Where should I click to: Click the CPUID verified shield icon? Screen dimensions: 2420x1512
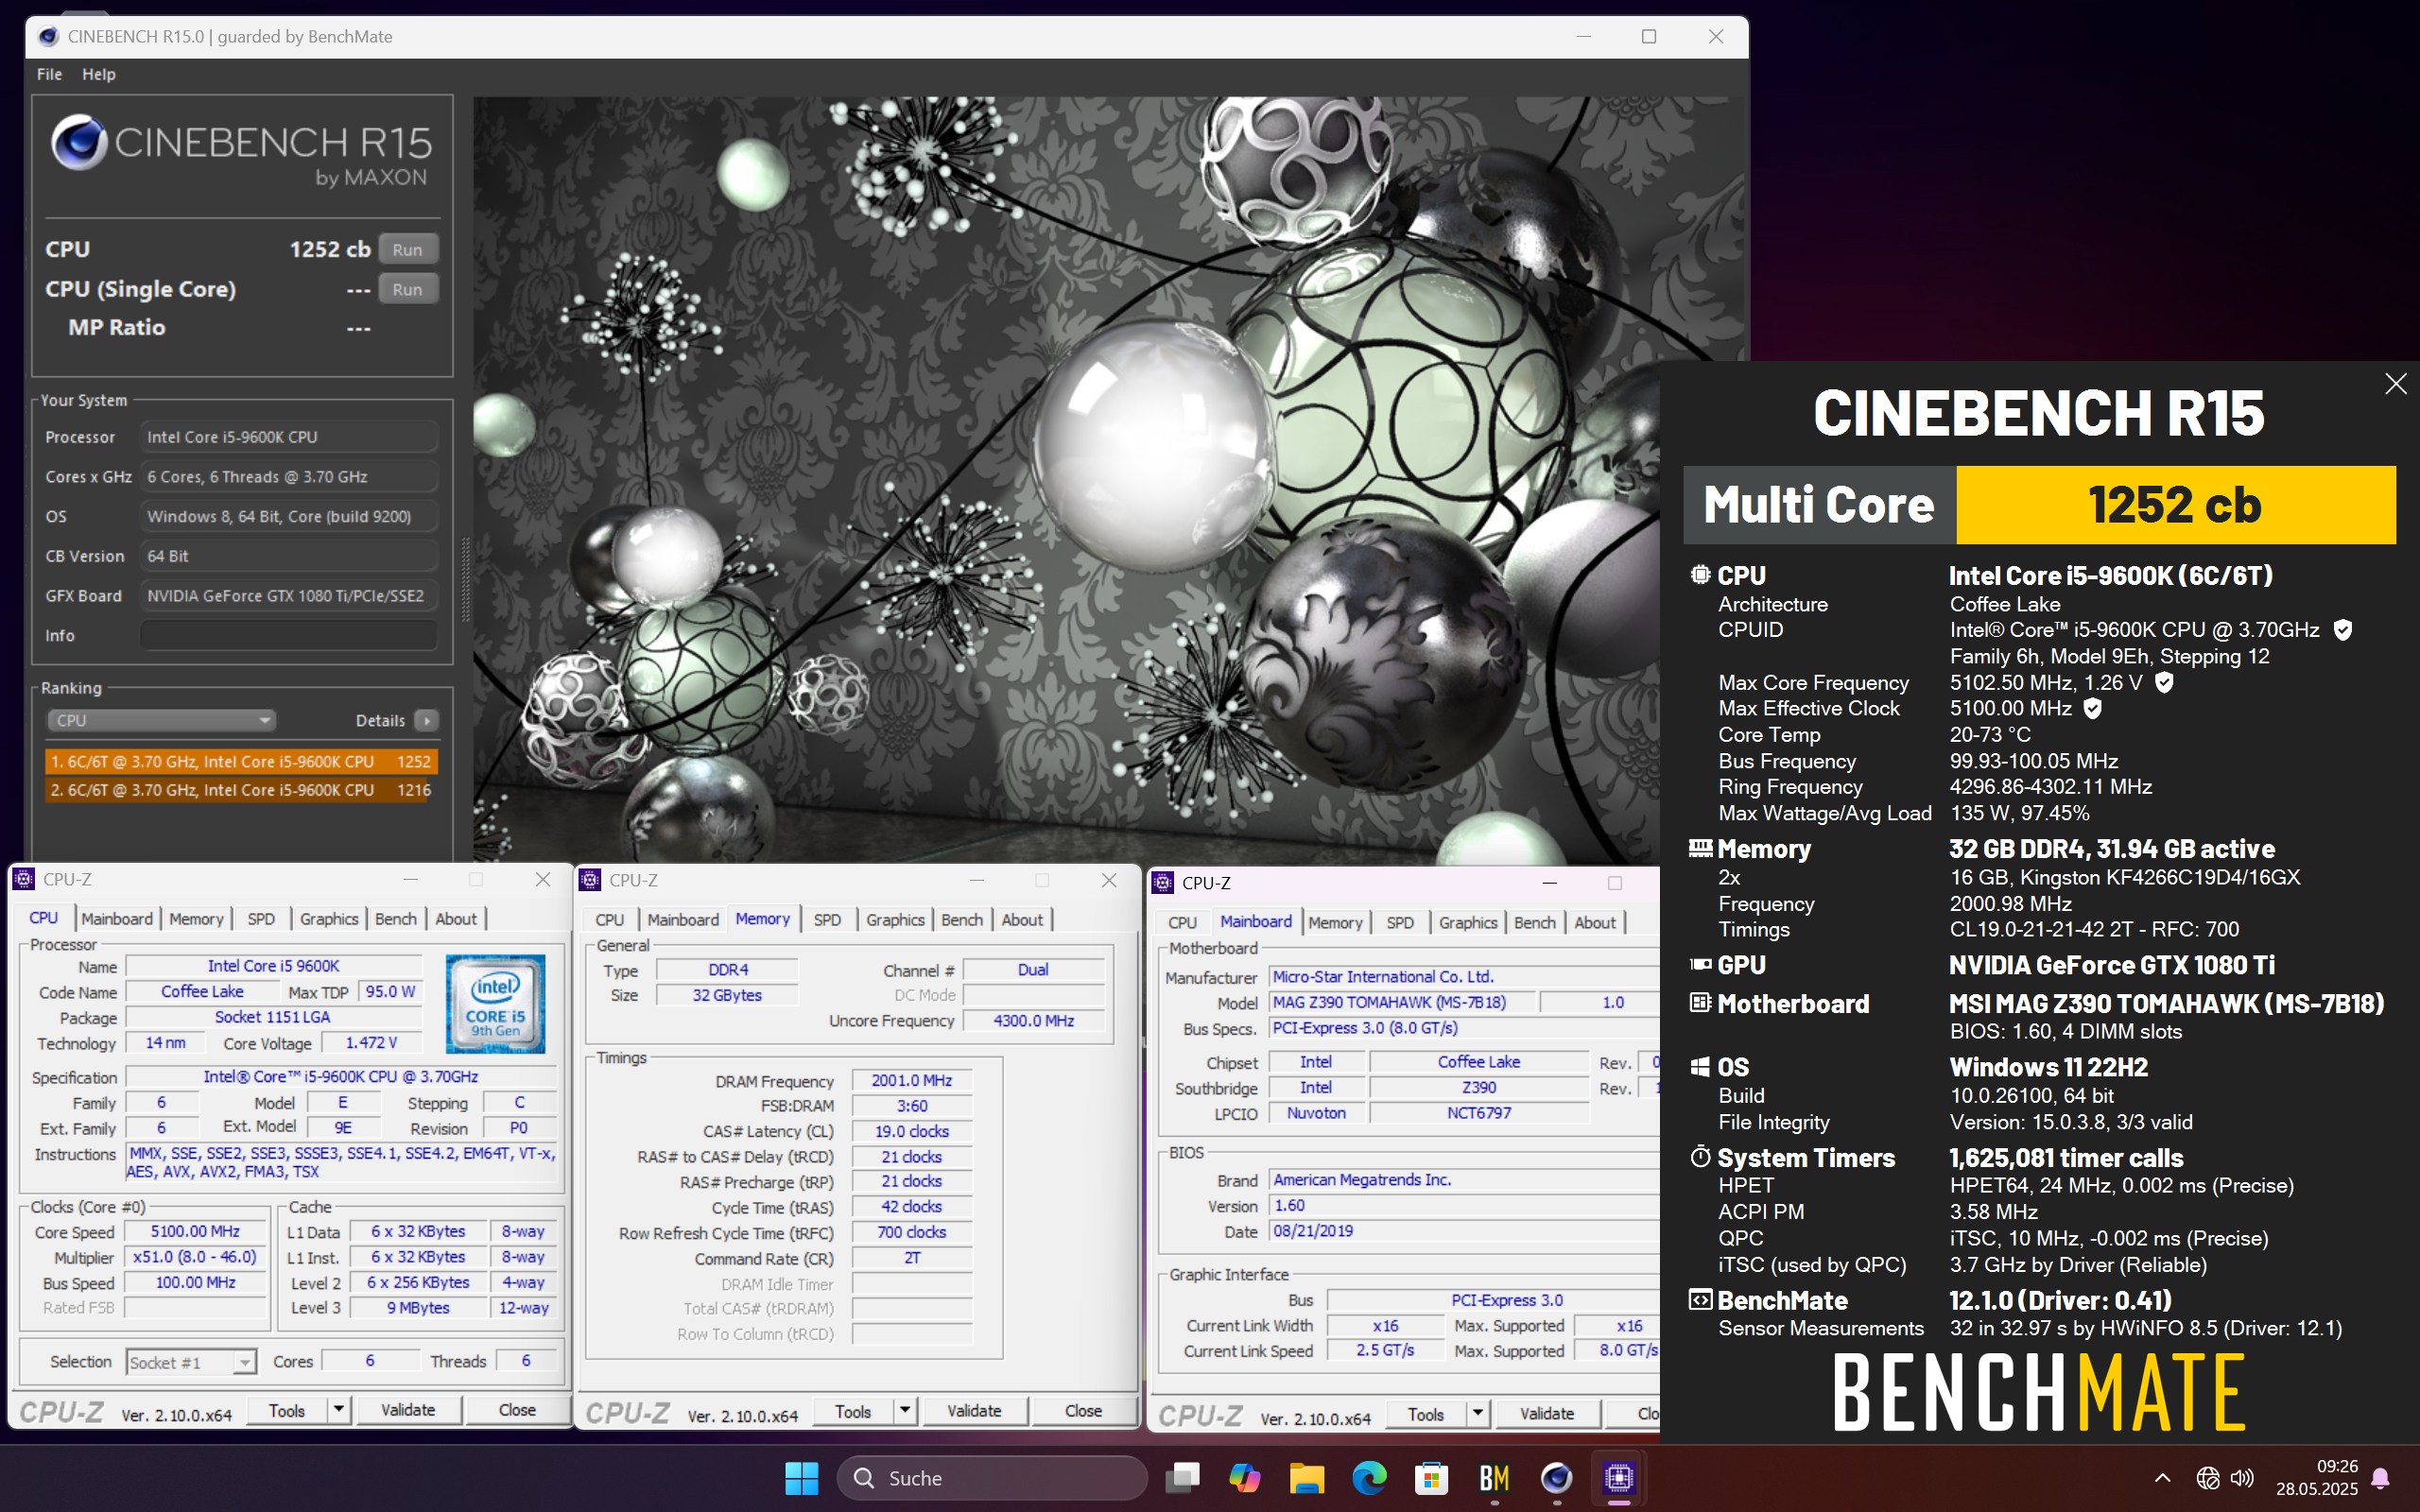[x=2342, y=630]
